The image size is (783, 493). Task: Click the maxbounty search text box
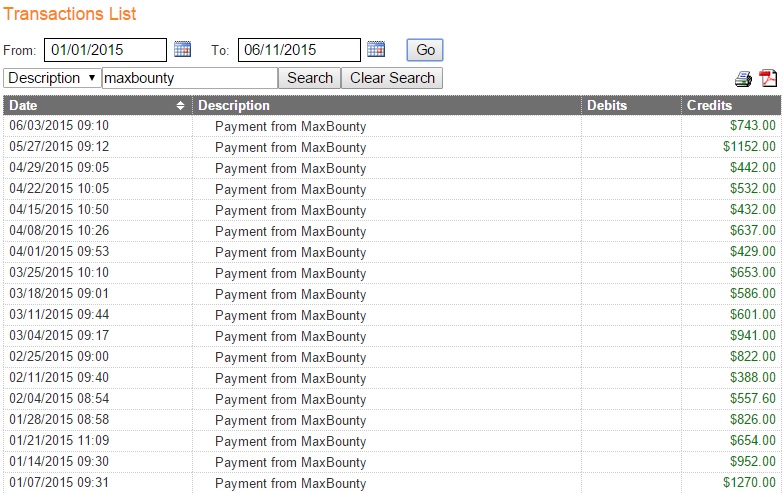click(189, 78)
